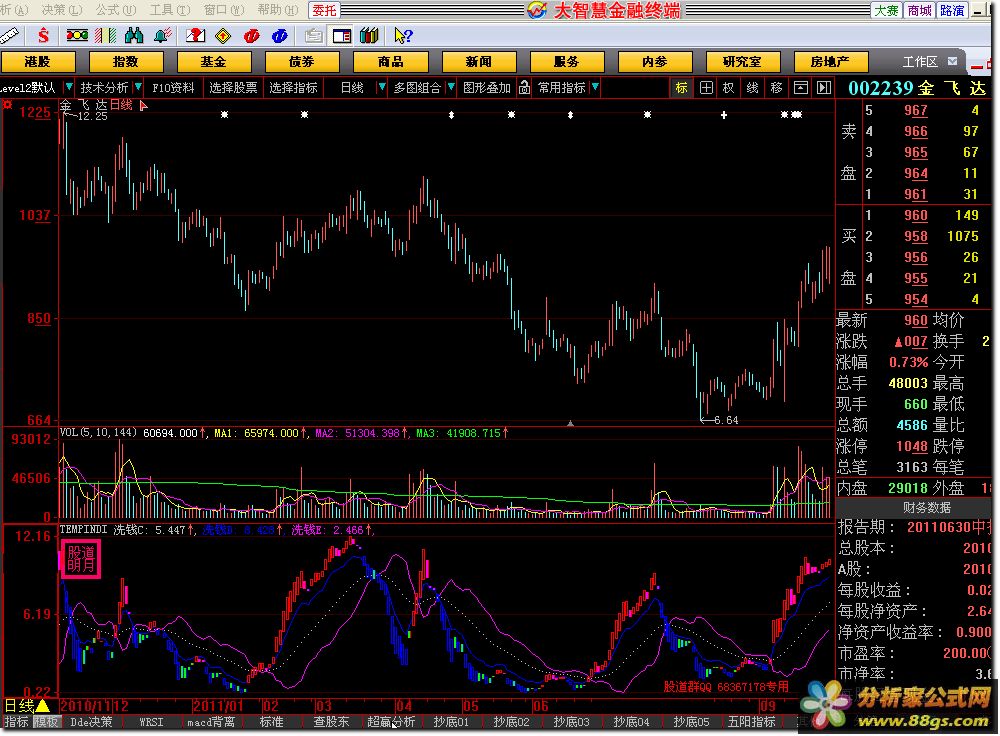Open the 帮助(H) menu

277,10
